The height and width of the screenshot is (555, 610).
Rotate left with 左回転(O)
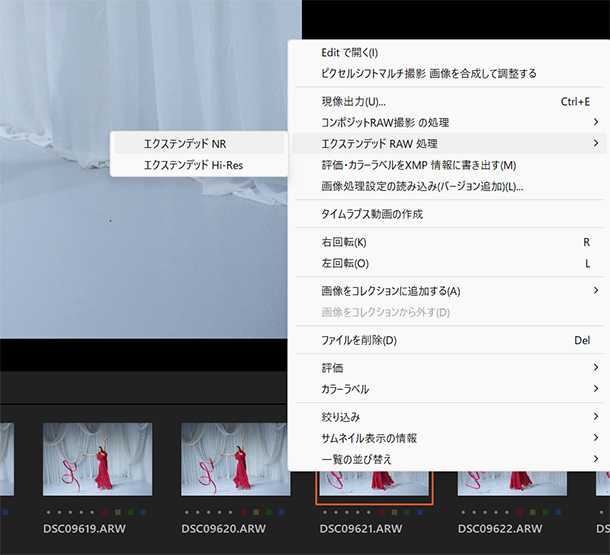pyautogui.click(x=450, y=263)
